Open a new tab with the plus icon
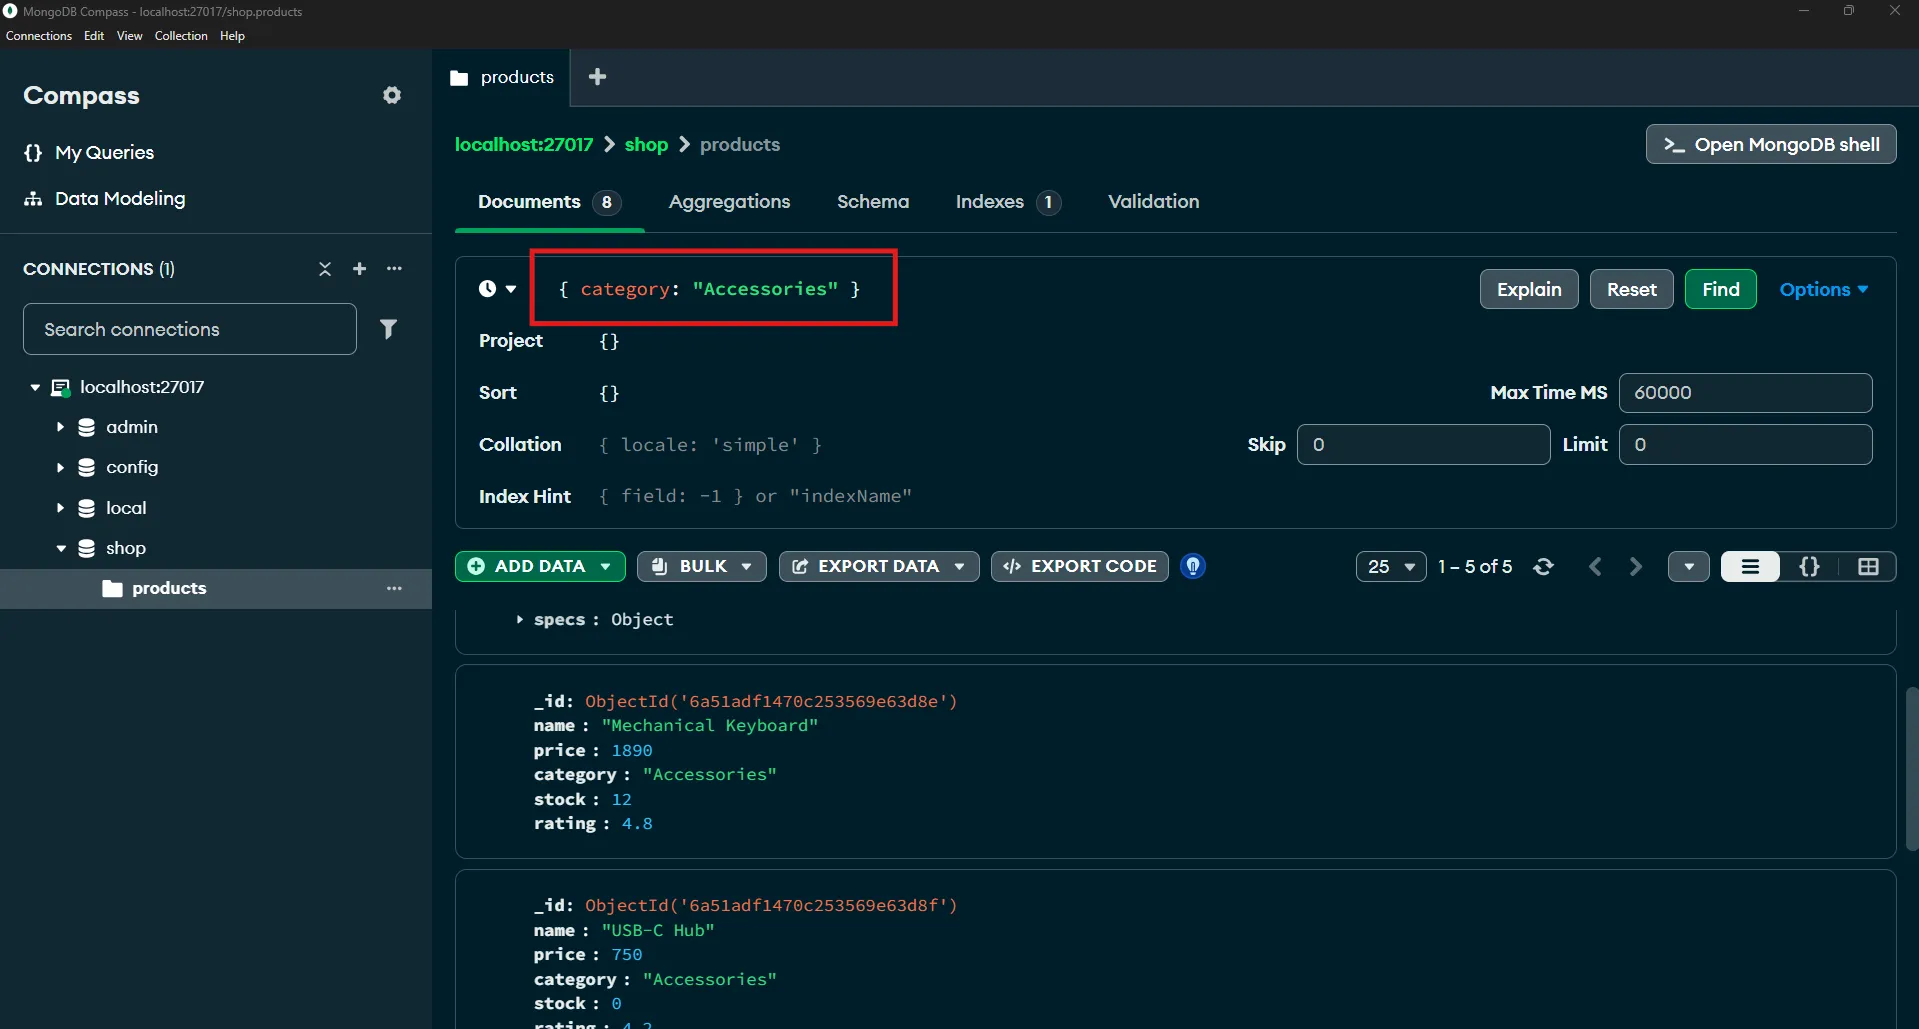 pos(597,77)
